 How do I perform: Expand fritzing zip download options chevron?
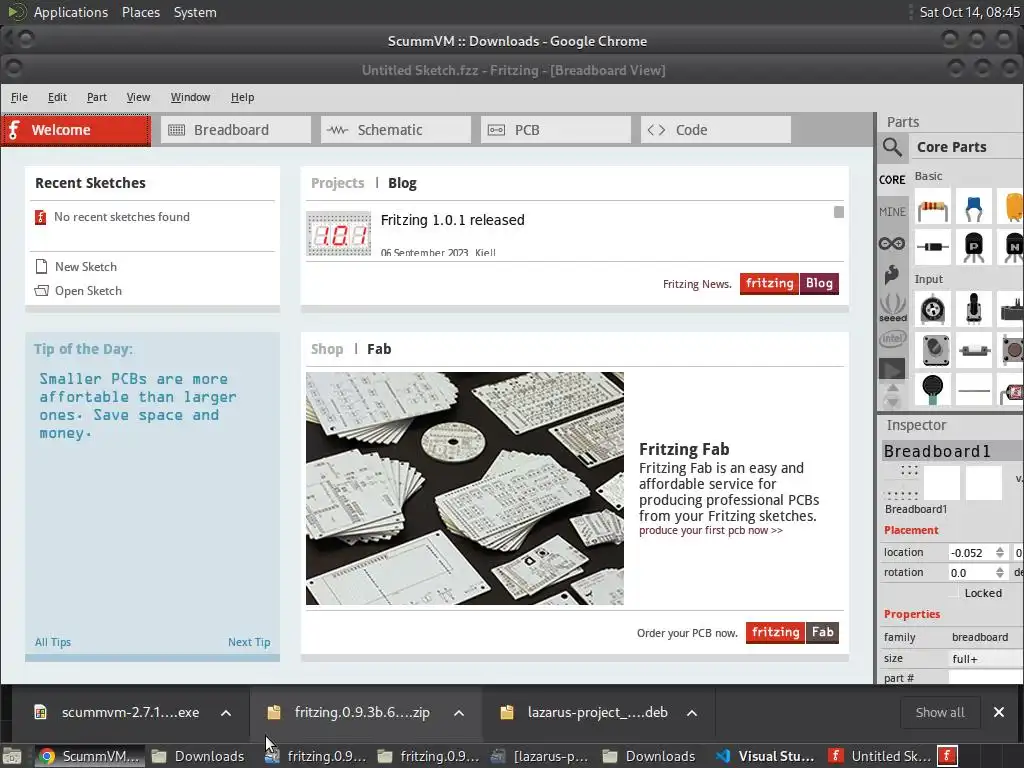pos(459,712)
